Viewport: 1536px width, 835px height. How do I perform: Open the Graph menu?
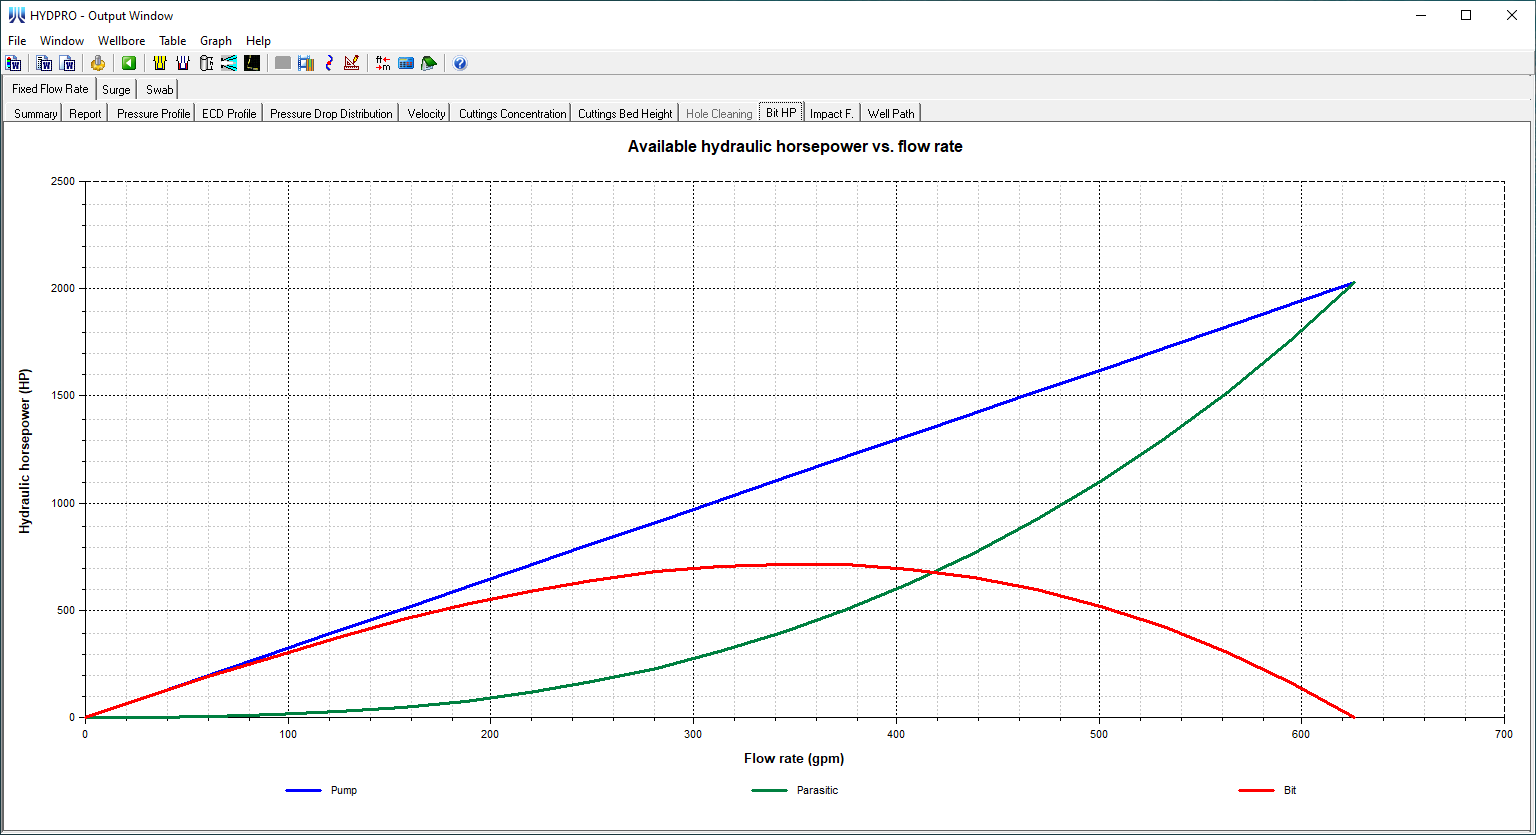point(216,41)
